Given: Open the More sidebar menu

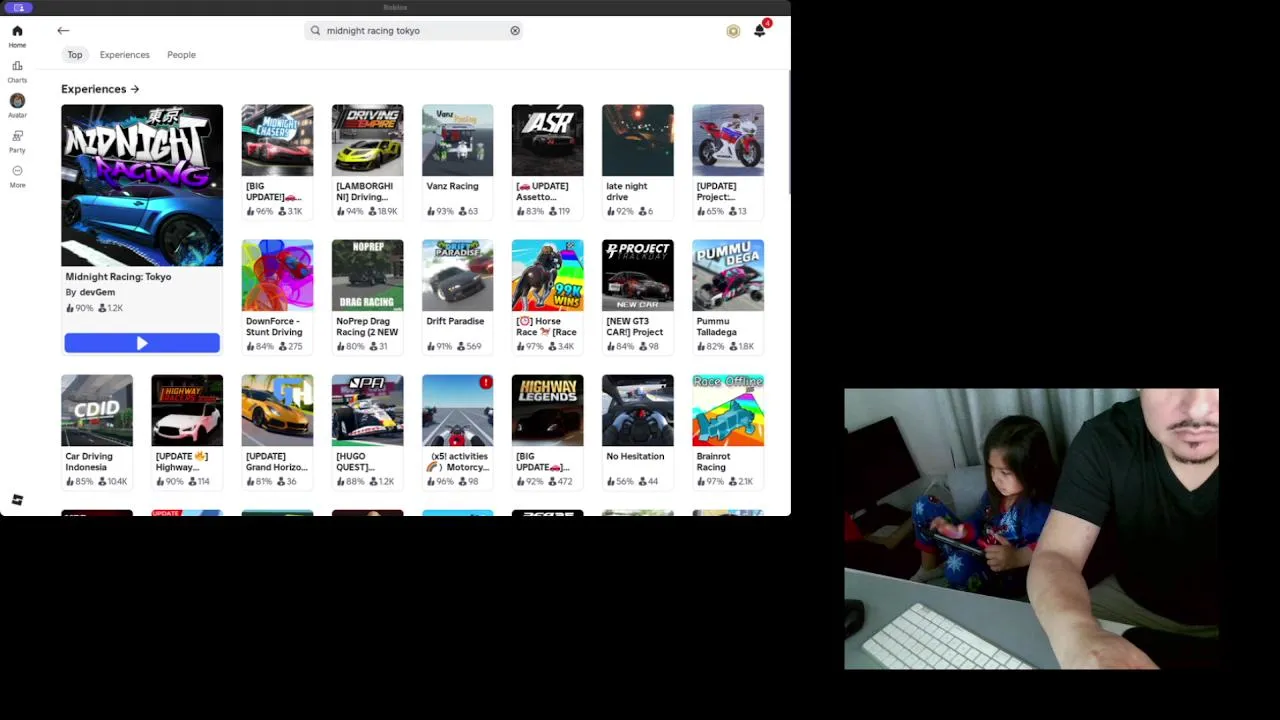Looking at the screenshot, I should point(17,176).
